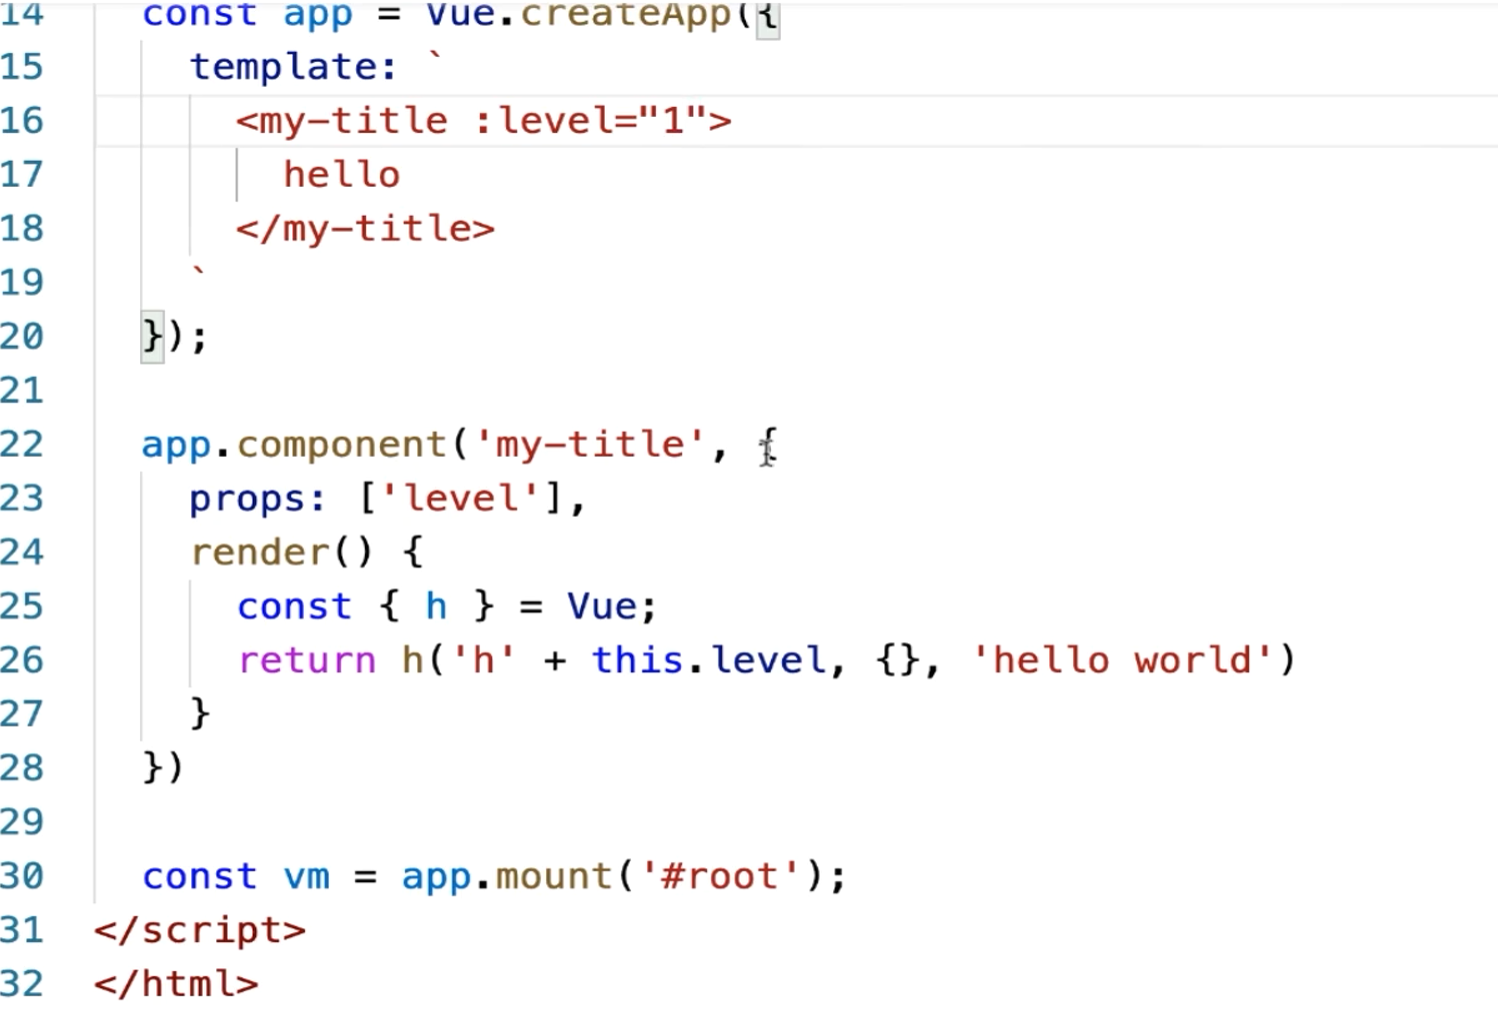Click the '#root' string
The width and height of the screenshot is (1498, 1009).
tap(719, 876)
